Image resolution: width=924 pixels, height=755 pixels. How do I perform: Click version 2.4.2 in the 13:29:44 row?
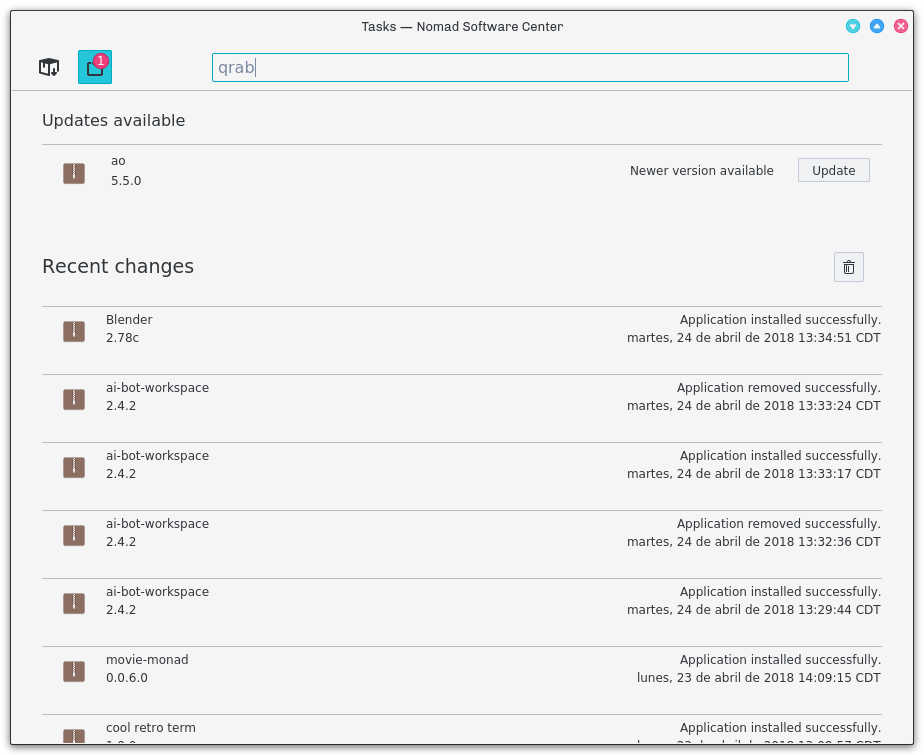coord(121,610)
